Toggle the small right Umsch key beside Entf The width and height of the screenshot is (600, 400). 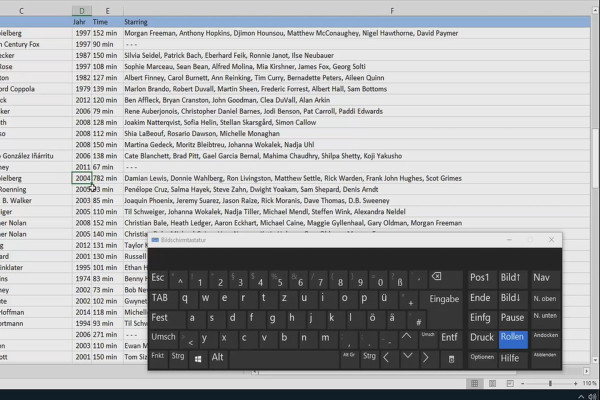(428, 338)
